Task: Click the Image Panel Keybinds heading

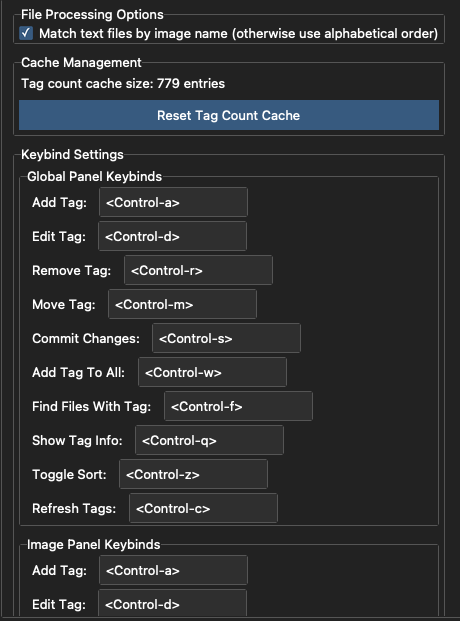Action: click(94, 545)
